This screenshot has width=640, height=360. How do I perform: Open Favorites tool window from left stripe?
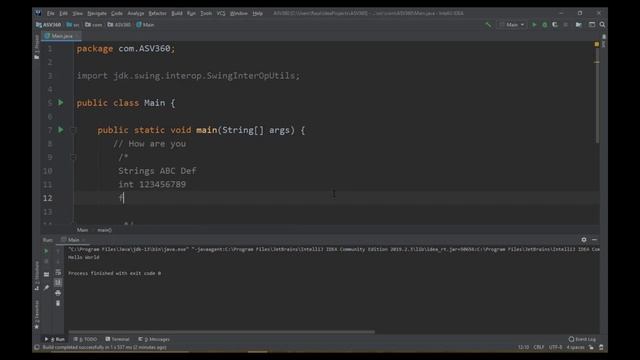(x=37, y=315)
